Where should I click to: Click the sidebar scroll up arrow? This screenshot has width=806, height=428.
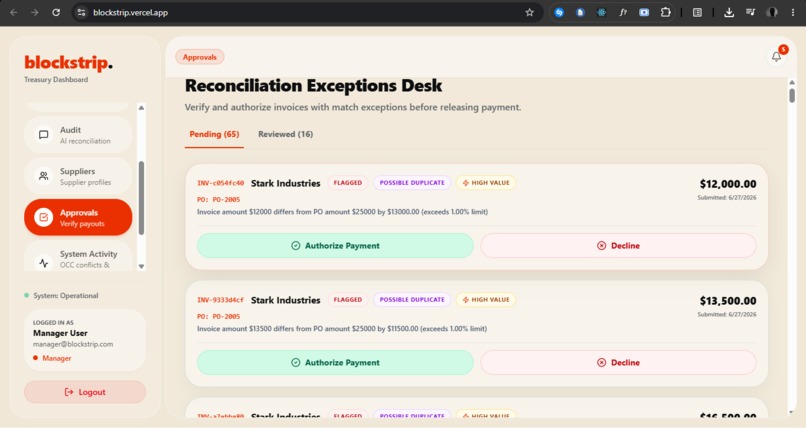click(141, 108)
